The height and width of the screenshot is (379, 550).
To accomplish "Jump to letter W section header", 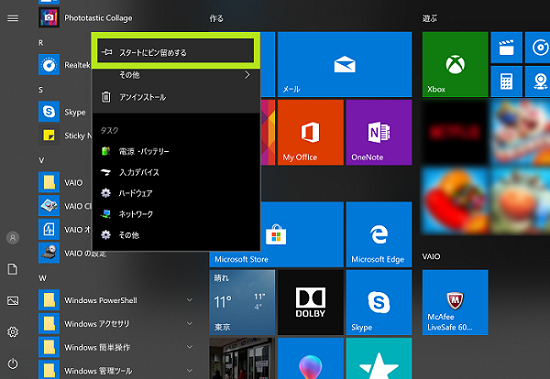I will click(x=42, y=278).
